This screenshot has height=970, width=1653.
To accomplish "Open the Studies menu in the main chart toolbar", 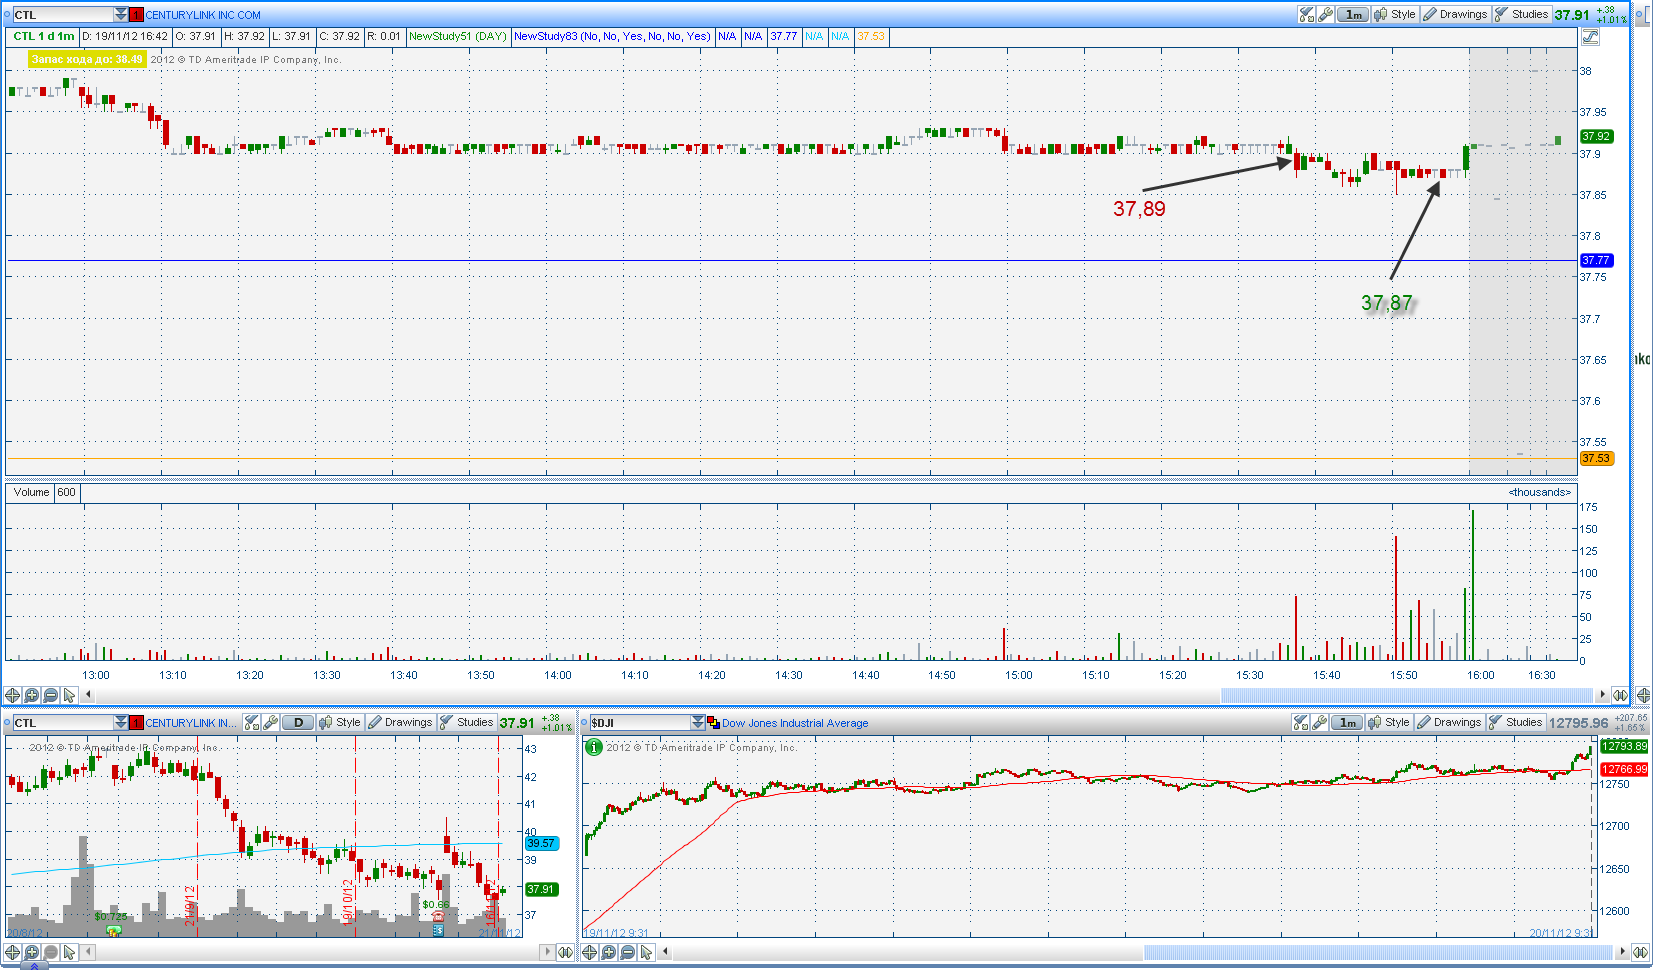I will point(1522,14).
